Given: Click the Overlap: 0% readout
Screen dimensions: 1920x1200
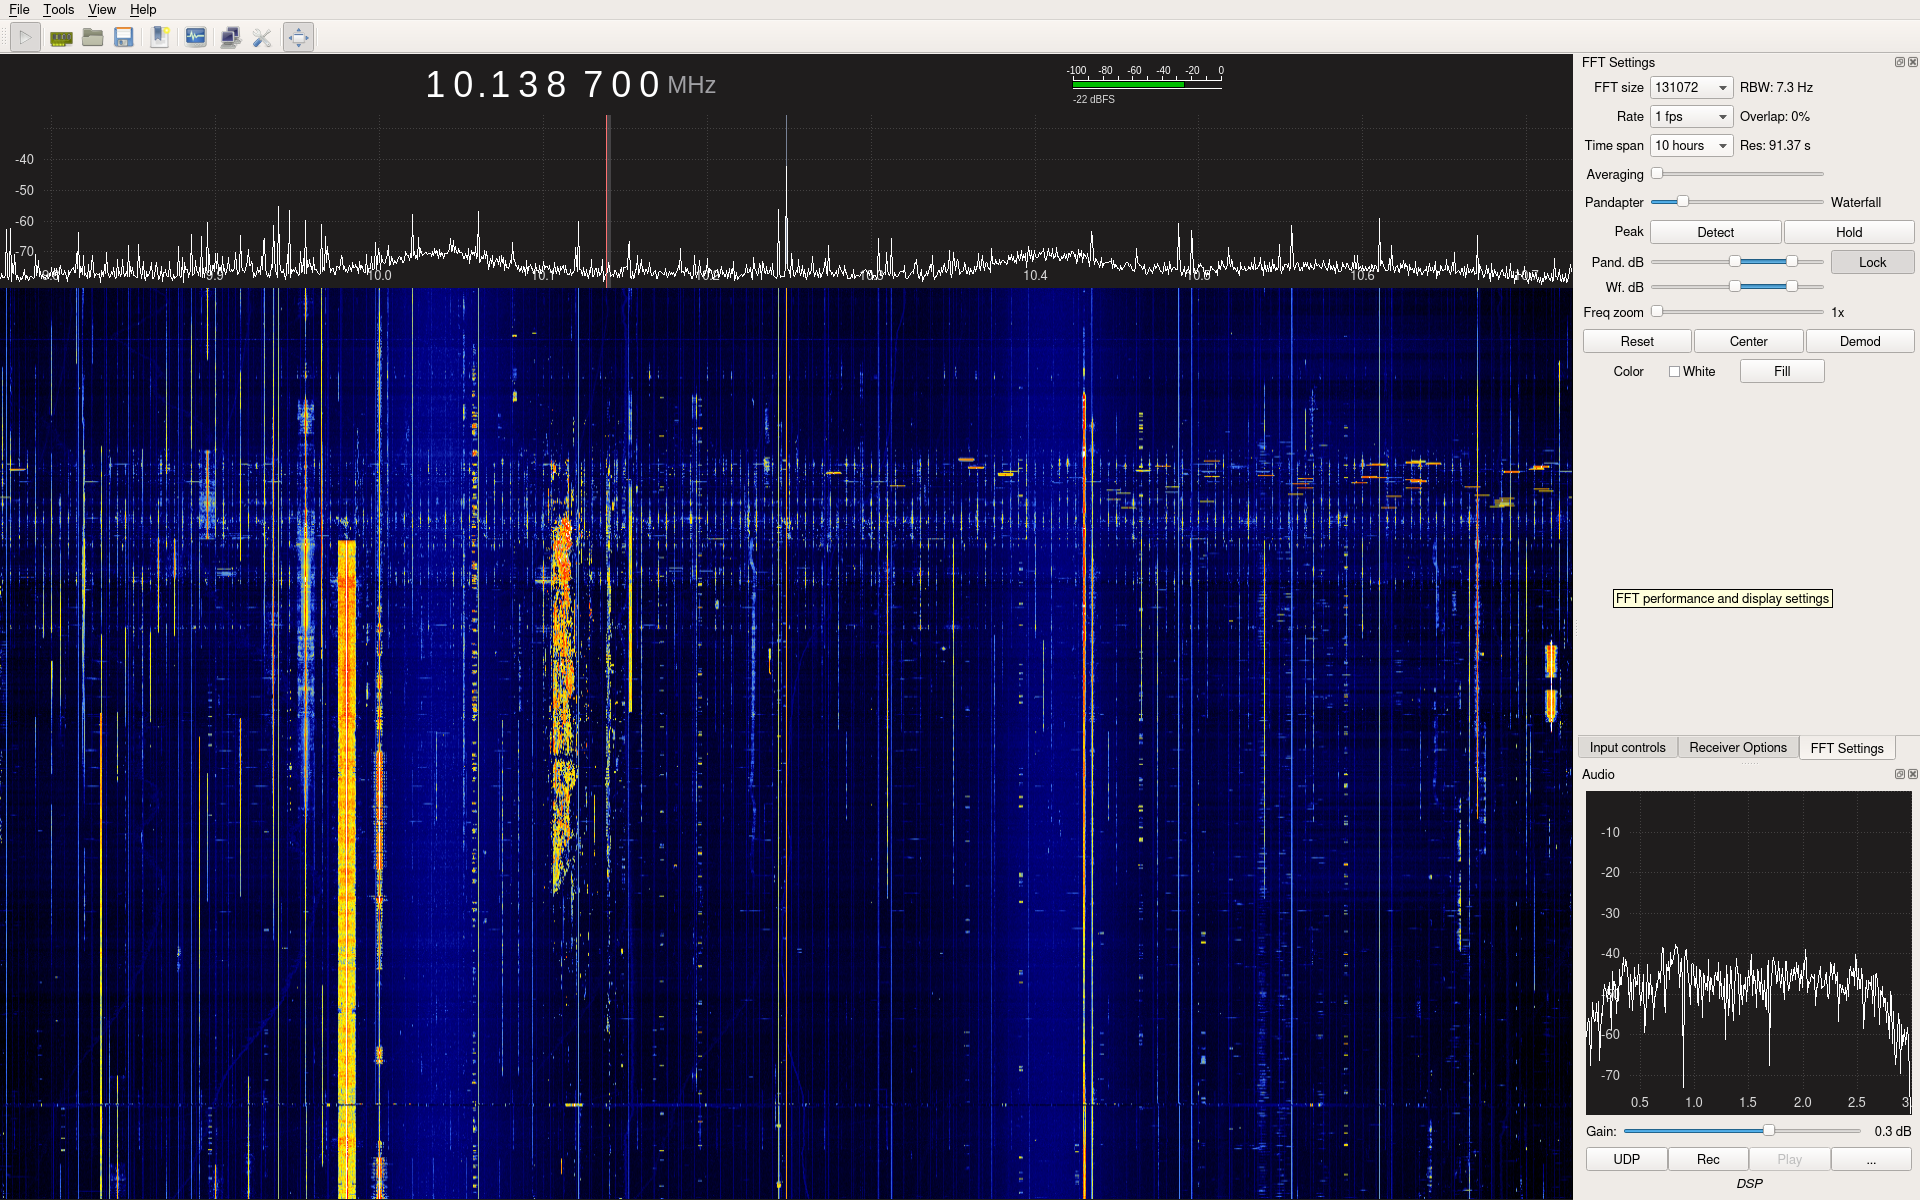Looking at the screenshot, I should coord(1774,116).
